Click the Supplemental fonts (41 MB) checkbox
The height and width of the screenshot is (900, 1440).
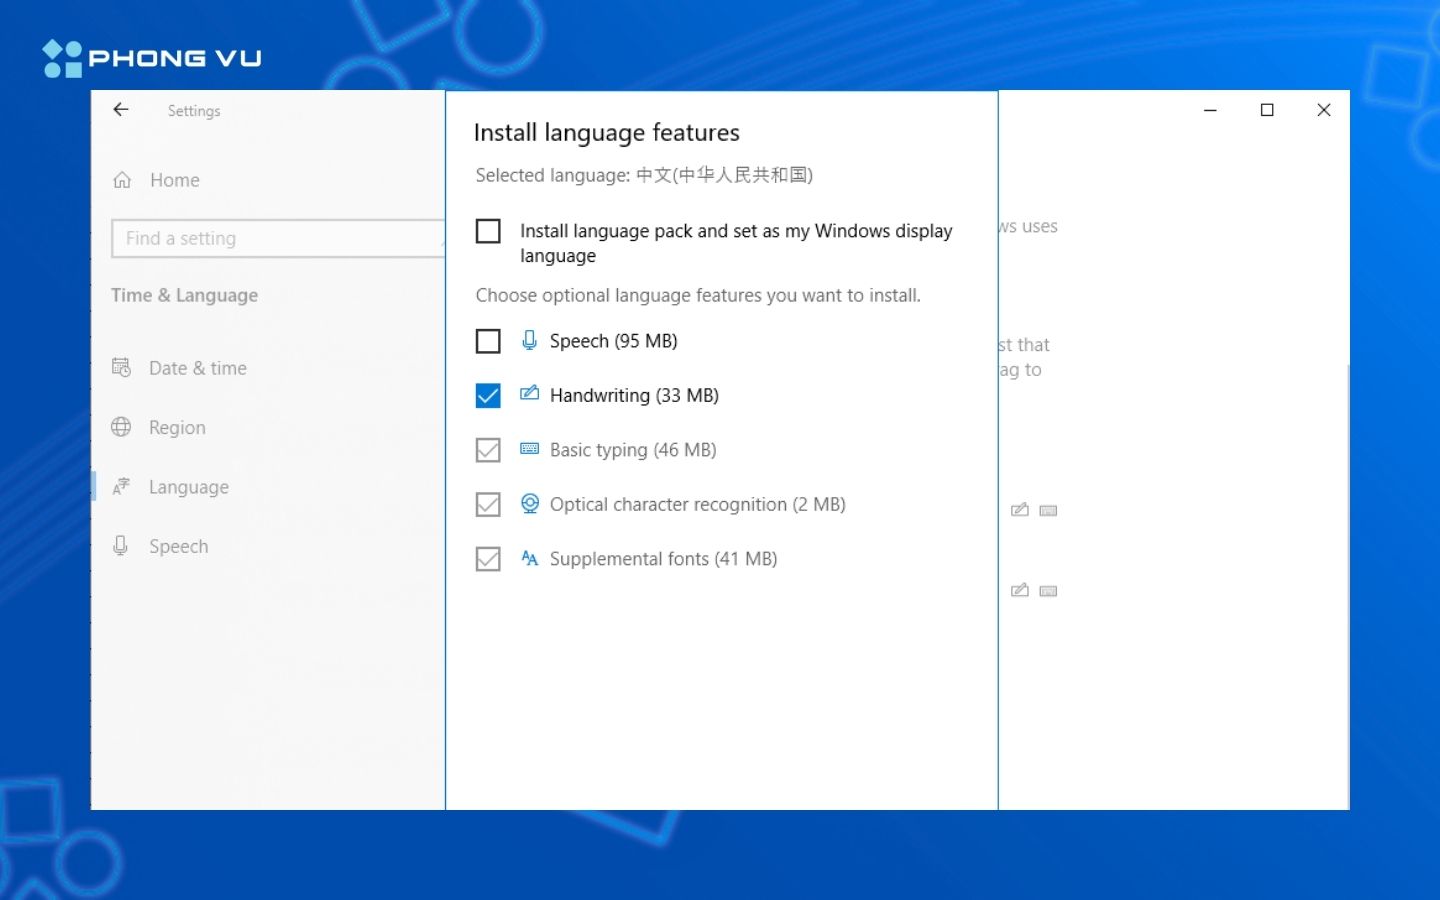tap(488, 559)
